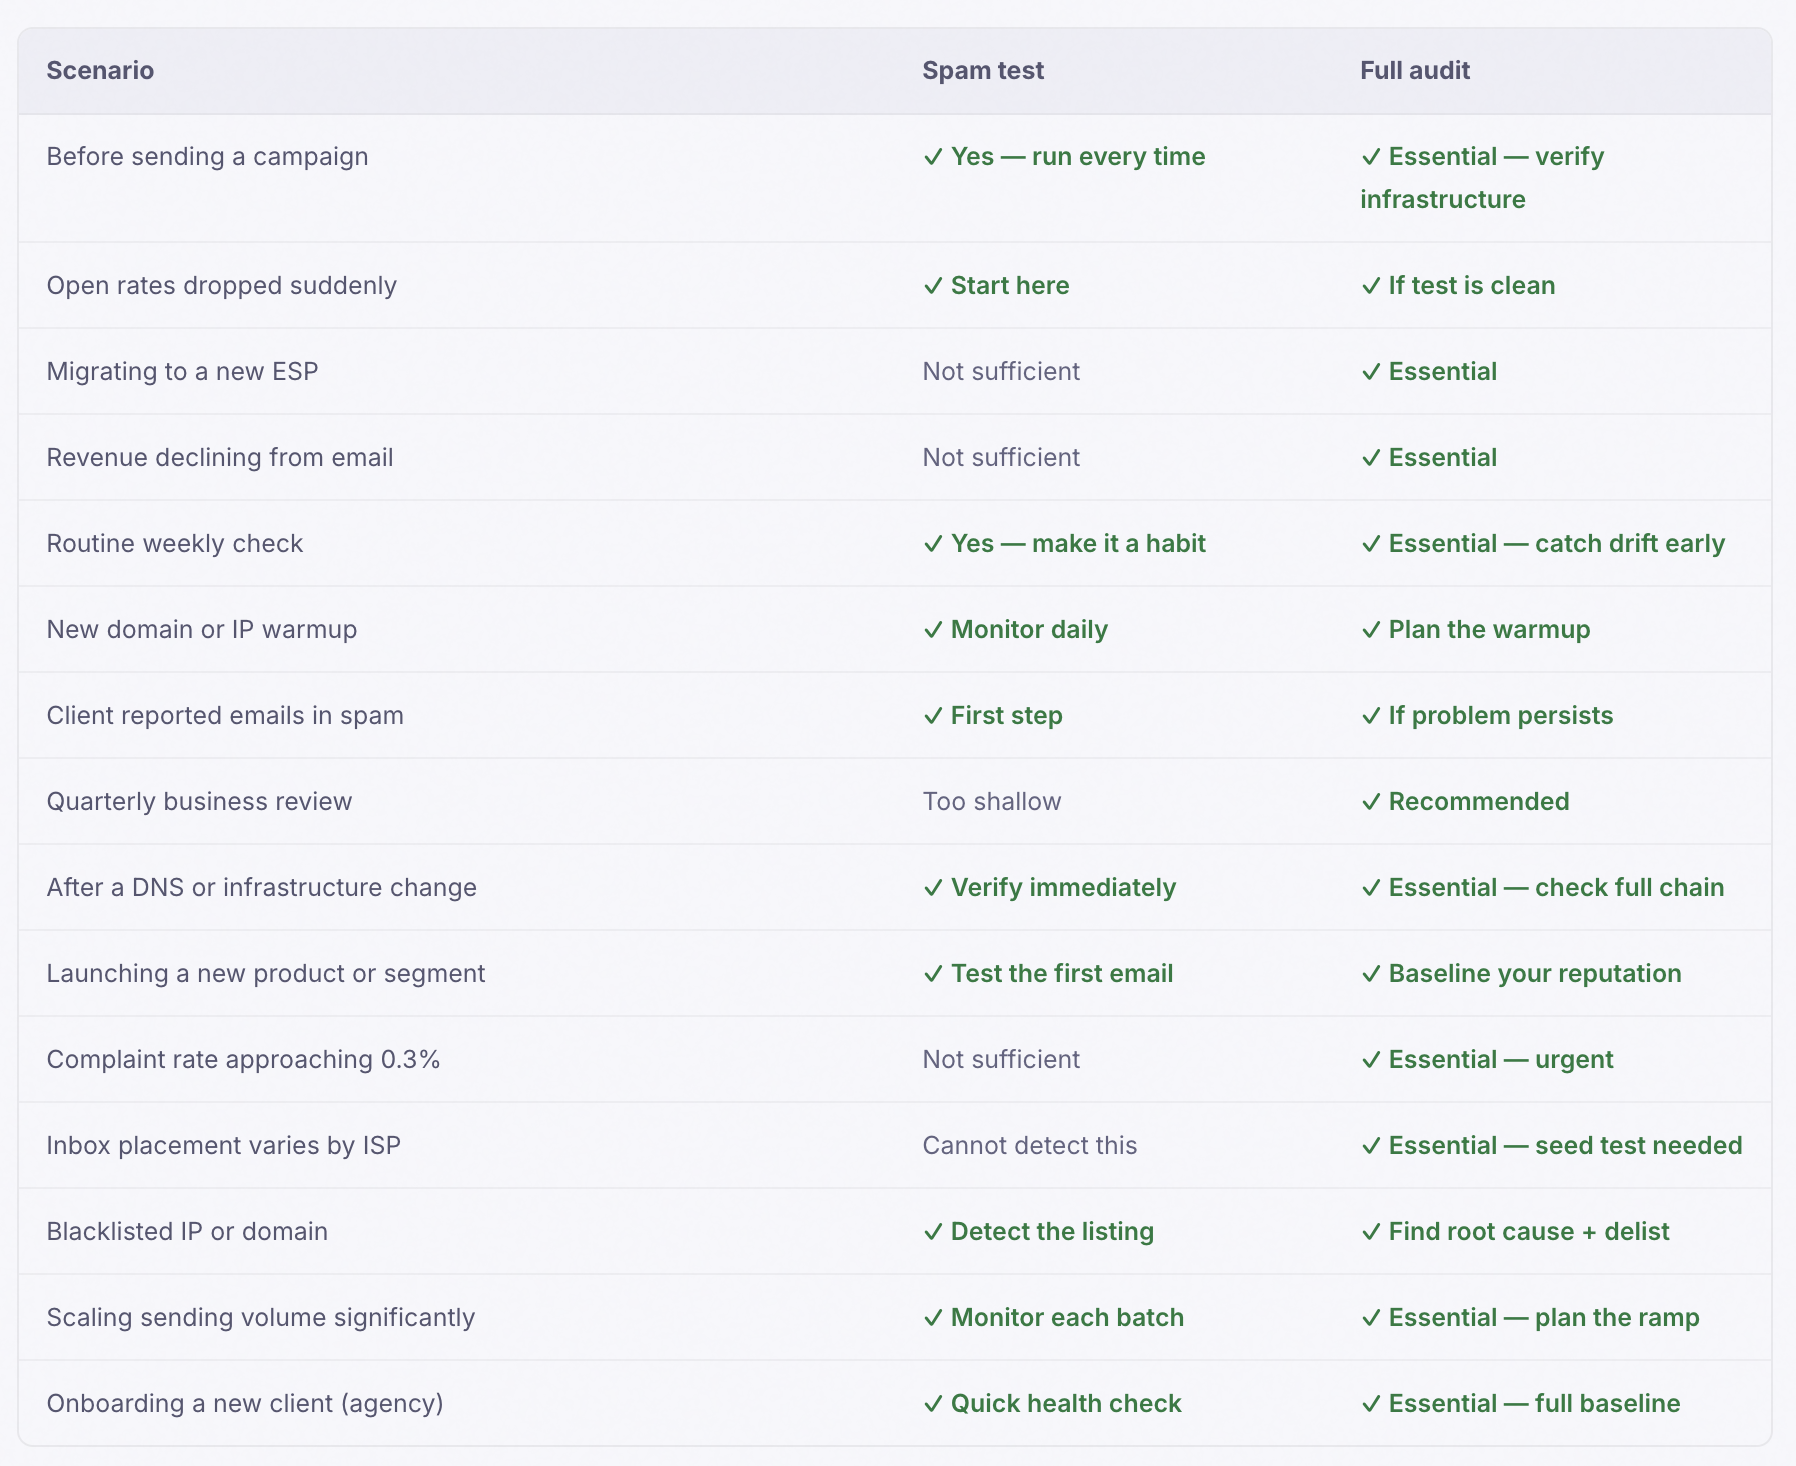Screen dimensions: 1796x1466
Task: Select "Cannot detect this" cell text
Action: point(1031,1145)
